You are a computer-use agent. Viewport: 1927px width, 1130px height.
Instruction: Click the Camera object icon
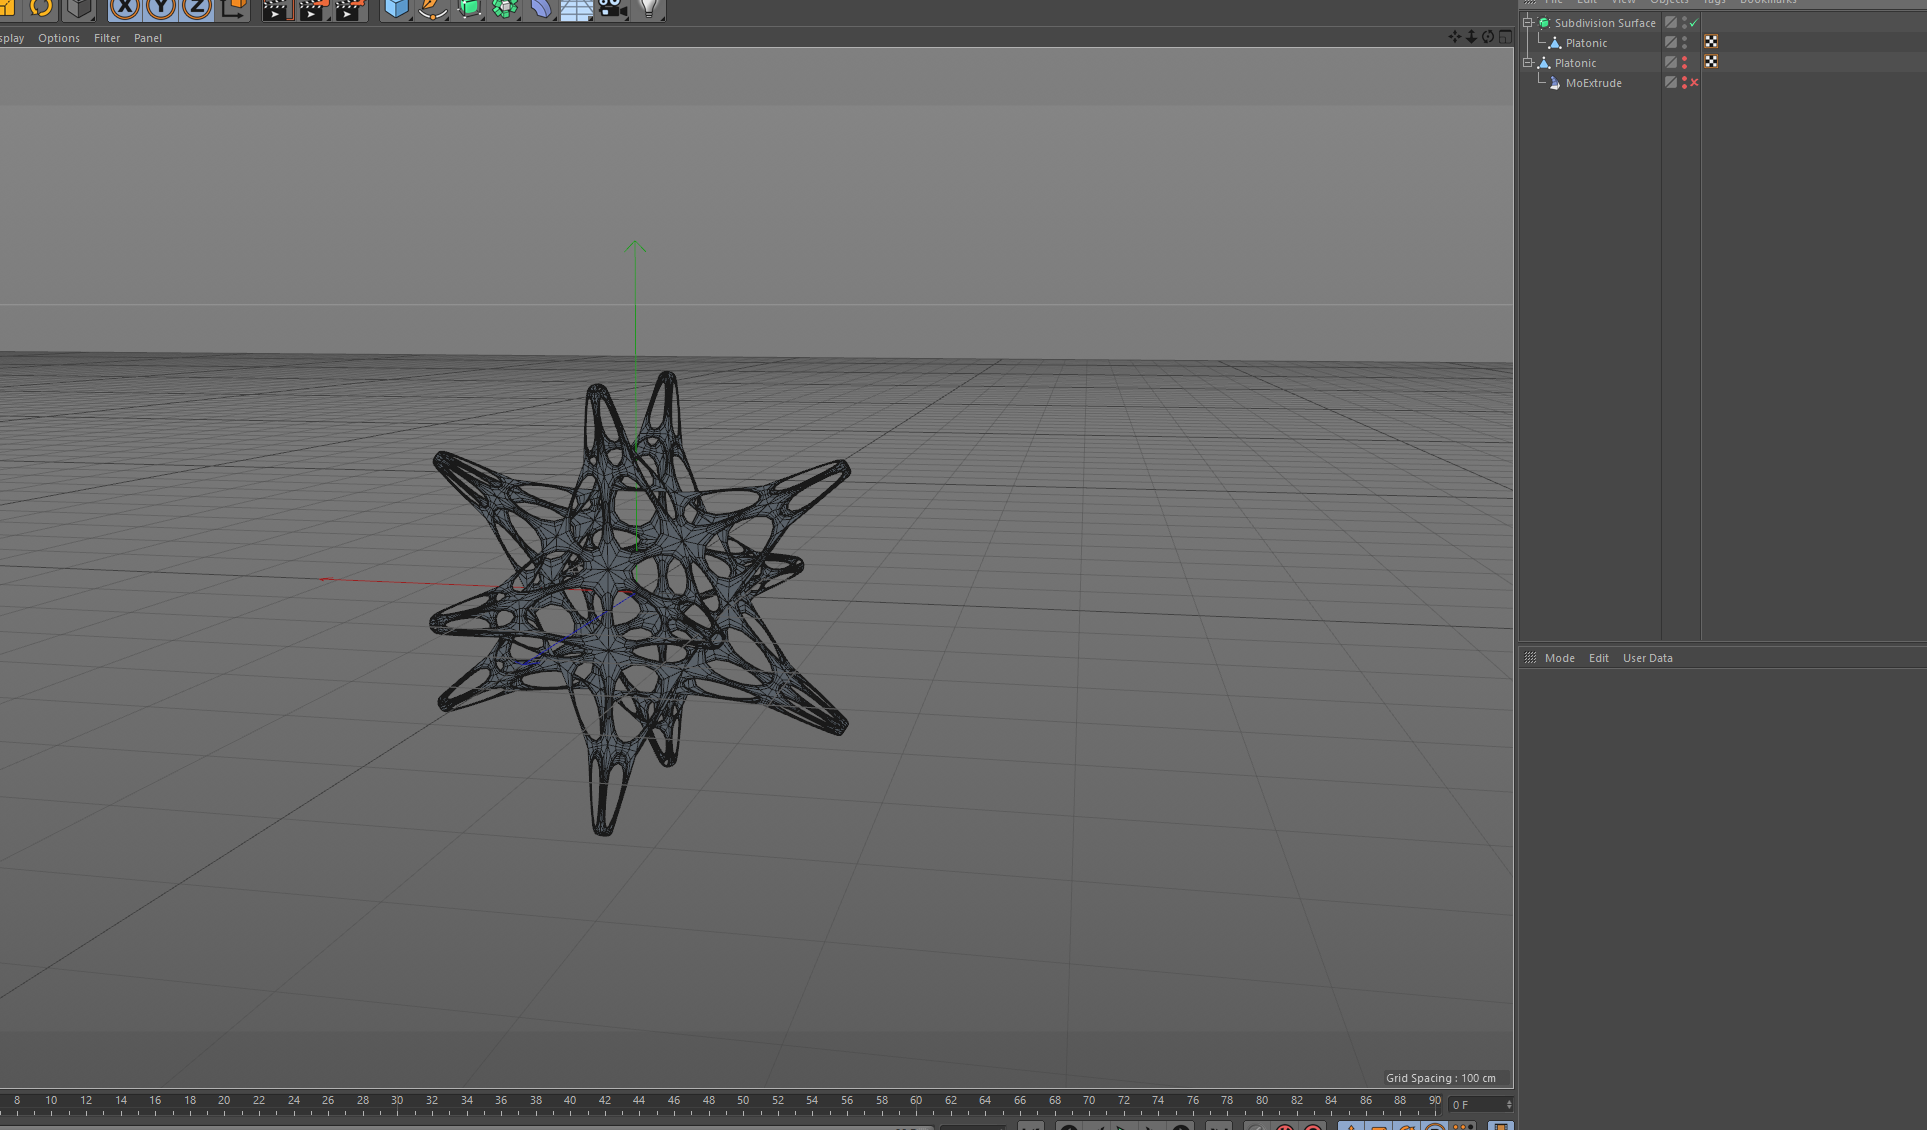(x=612, y=8)
